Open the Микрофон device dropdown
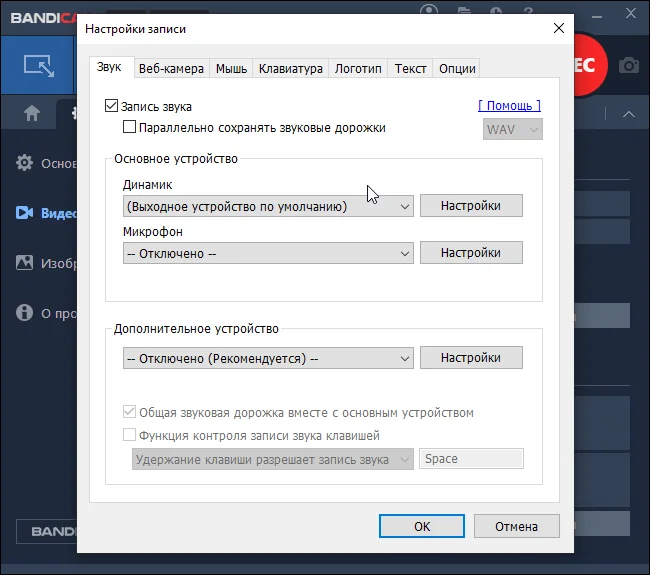 pyautogui.click(x=268, y=253)
